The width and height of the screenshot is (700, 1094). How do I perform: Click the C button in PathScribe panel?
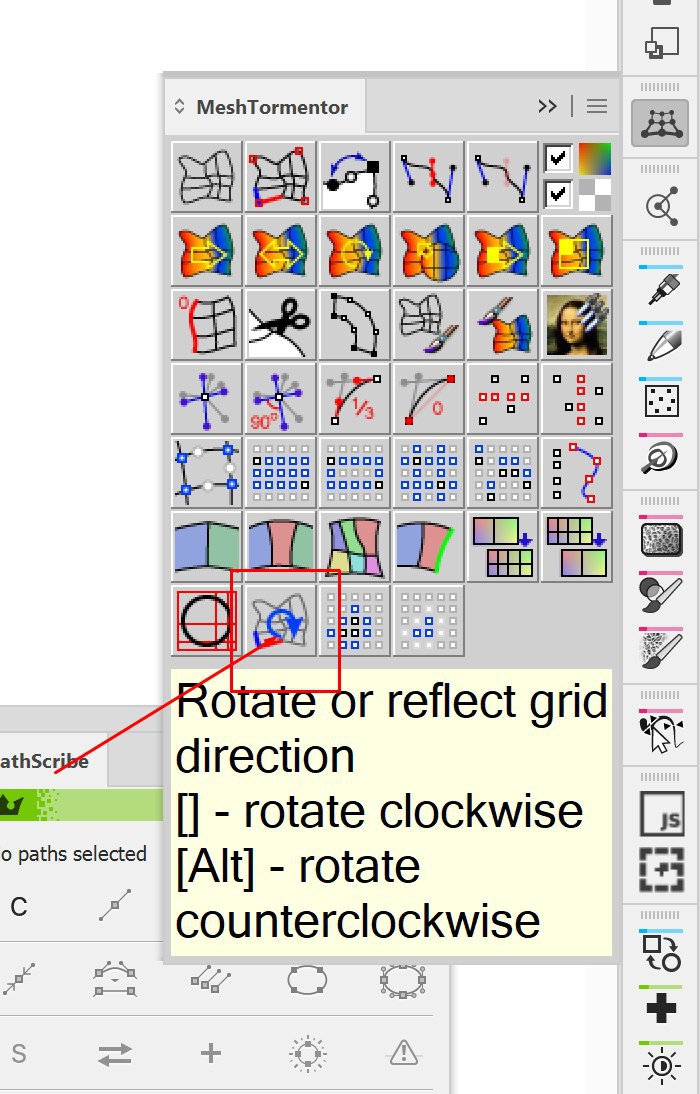pyautogui.click(x=20, y=906)
